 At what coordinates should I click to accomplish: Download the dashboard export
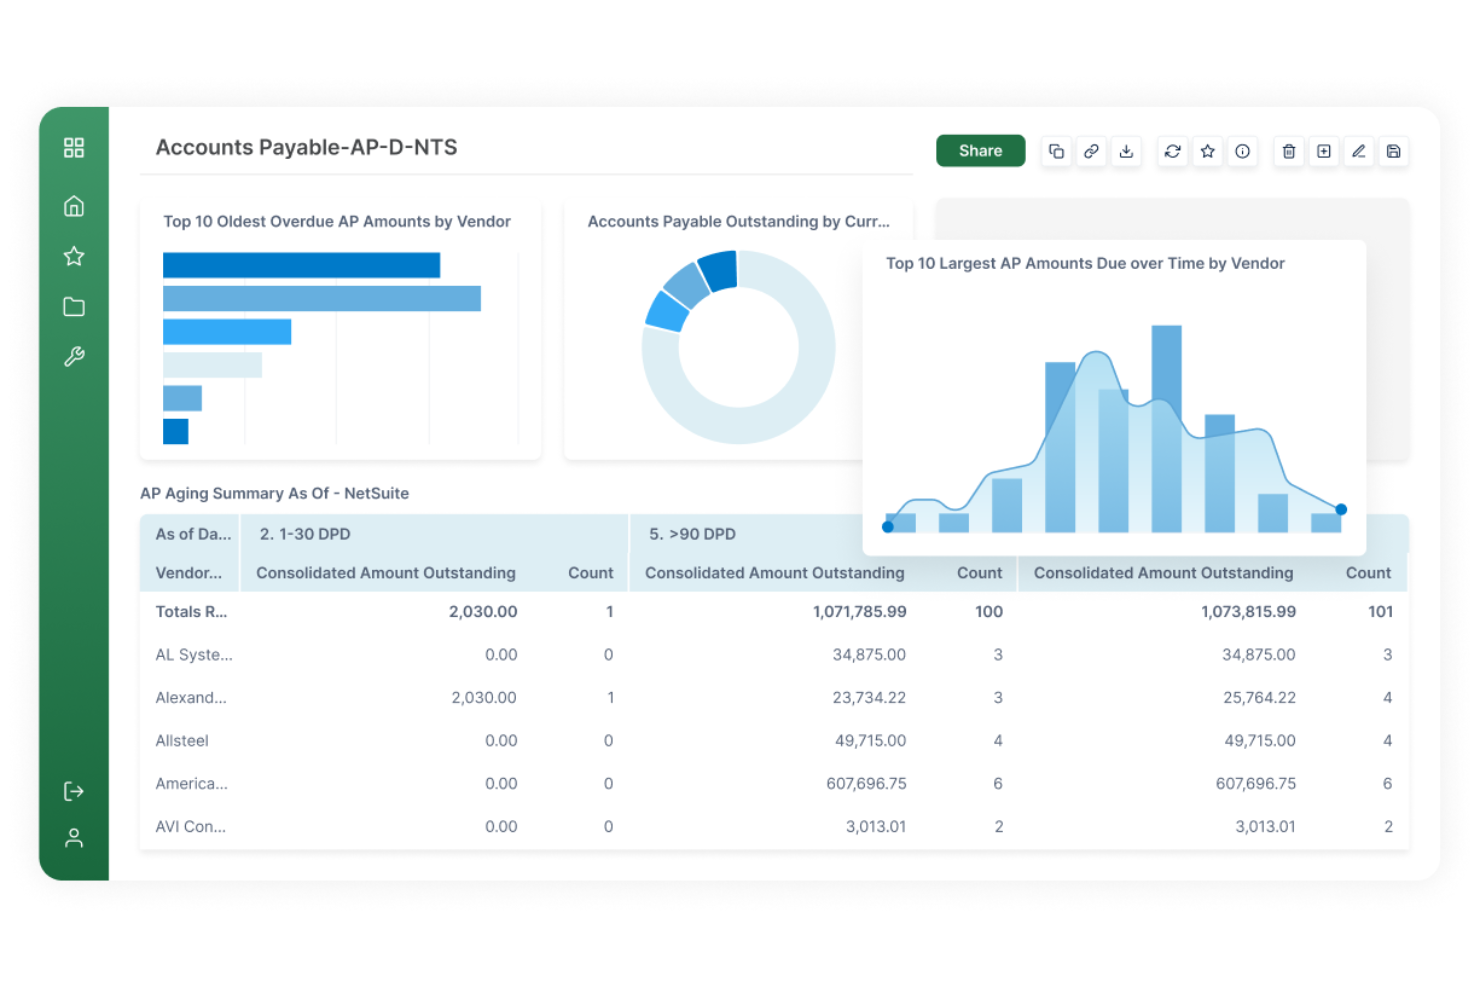click(1127, 151)
